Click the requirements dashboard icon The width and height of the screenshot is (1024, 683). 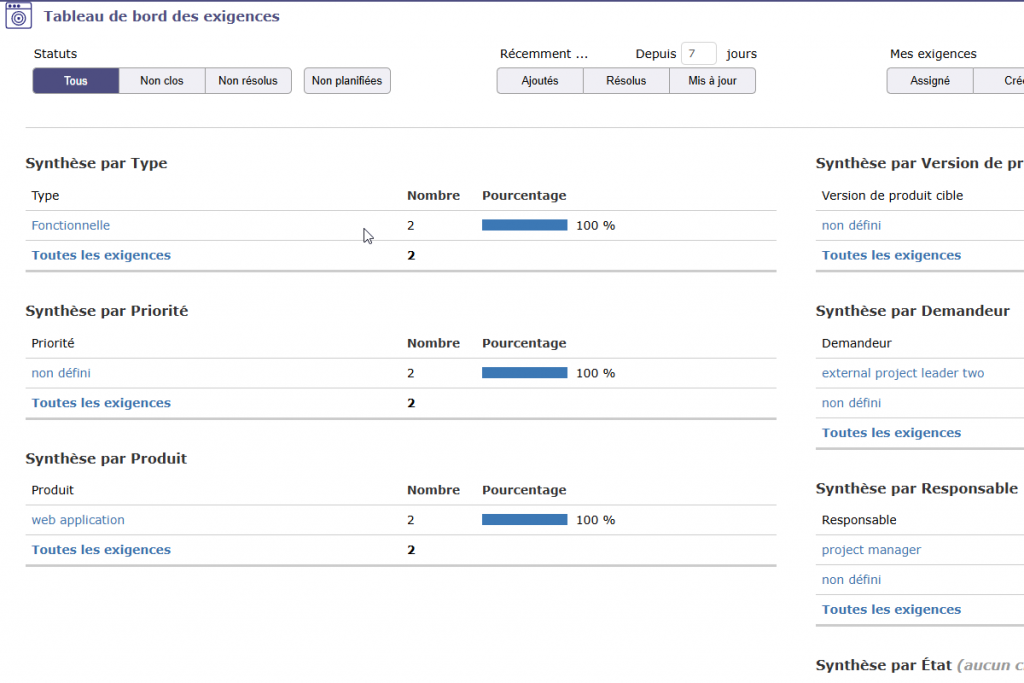point(18,16)
